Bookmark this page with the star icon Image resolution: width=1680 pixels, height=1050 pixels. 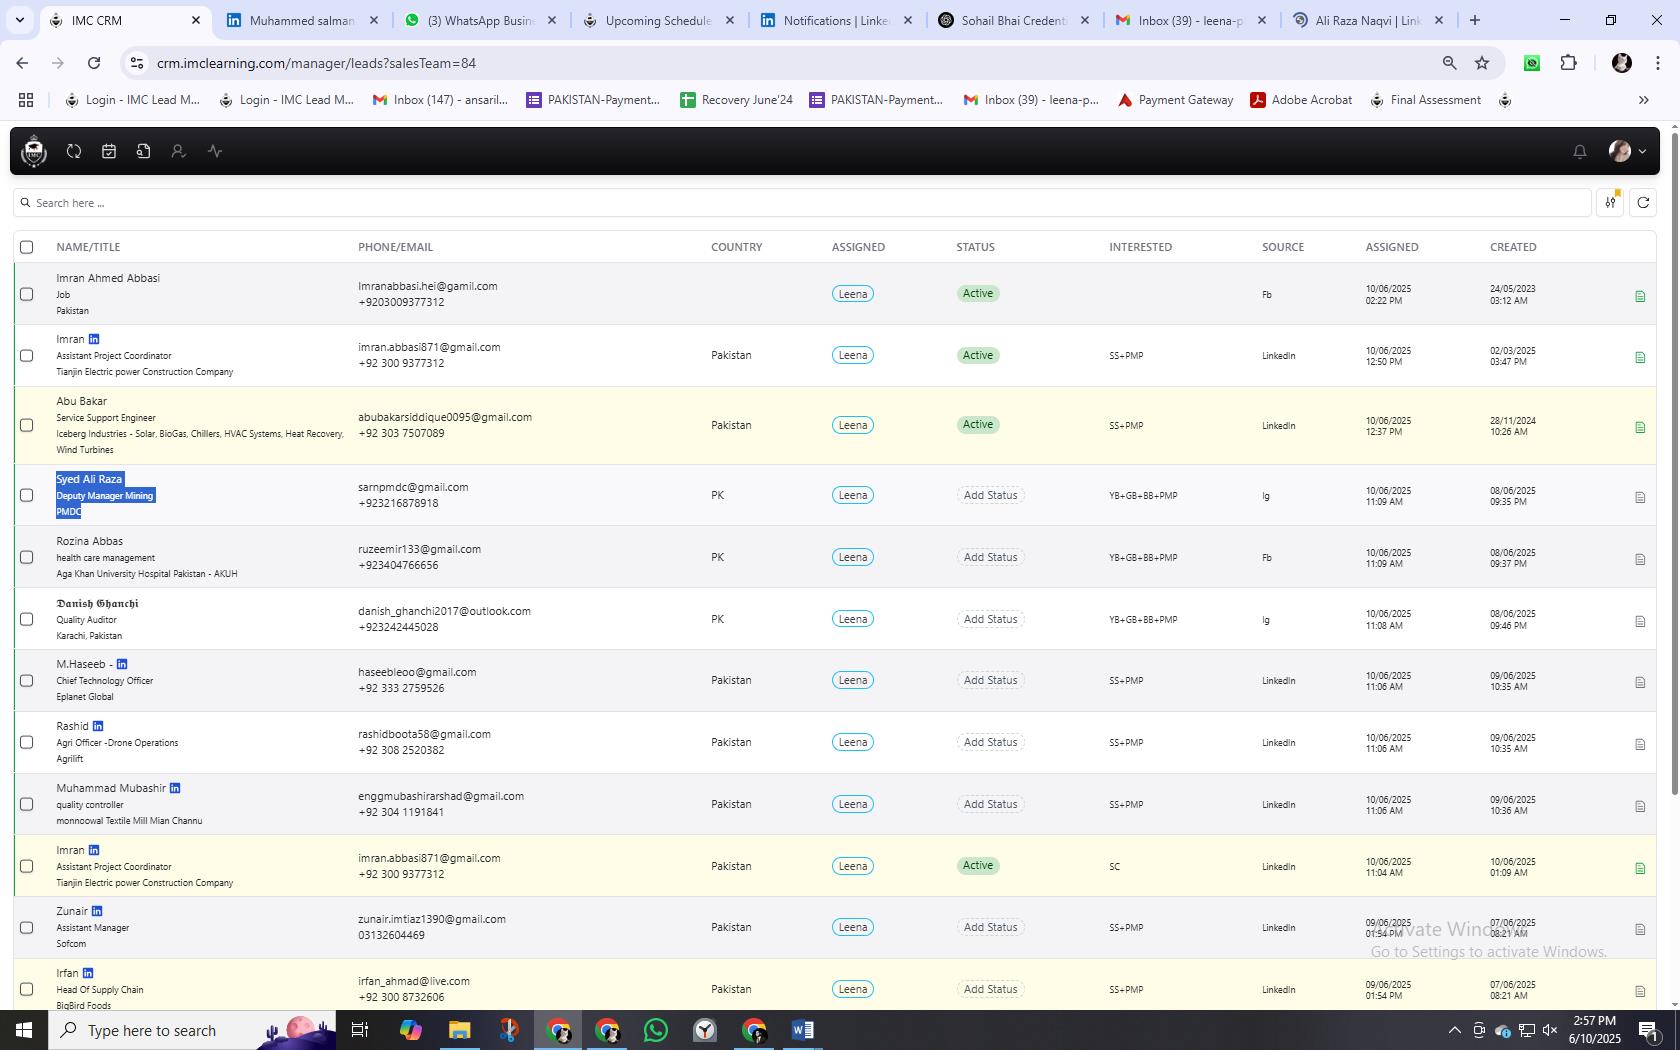pyautogui.click(x=1482, y=63)
